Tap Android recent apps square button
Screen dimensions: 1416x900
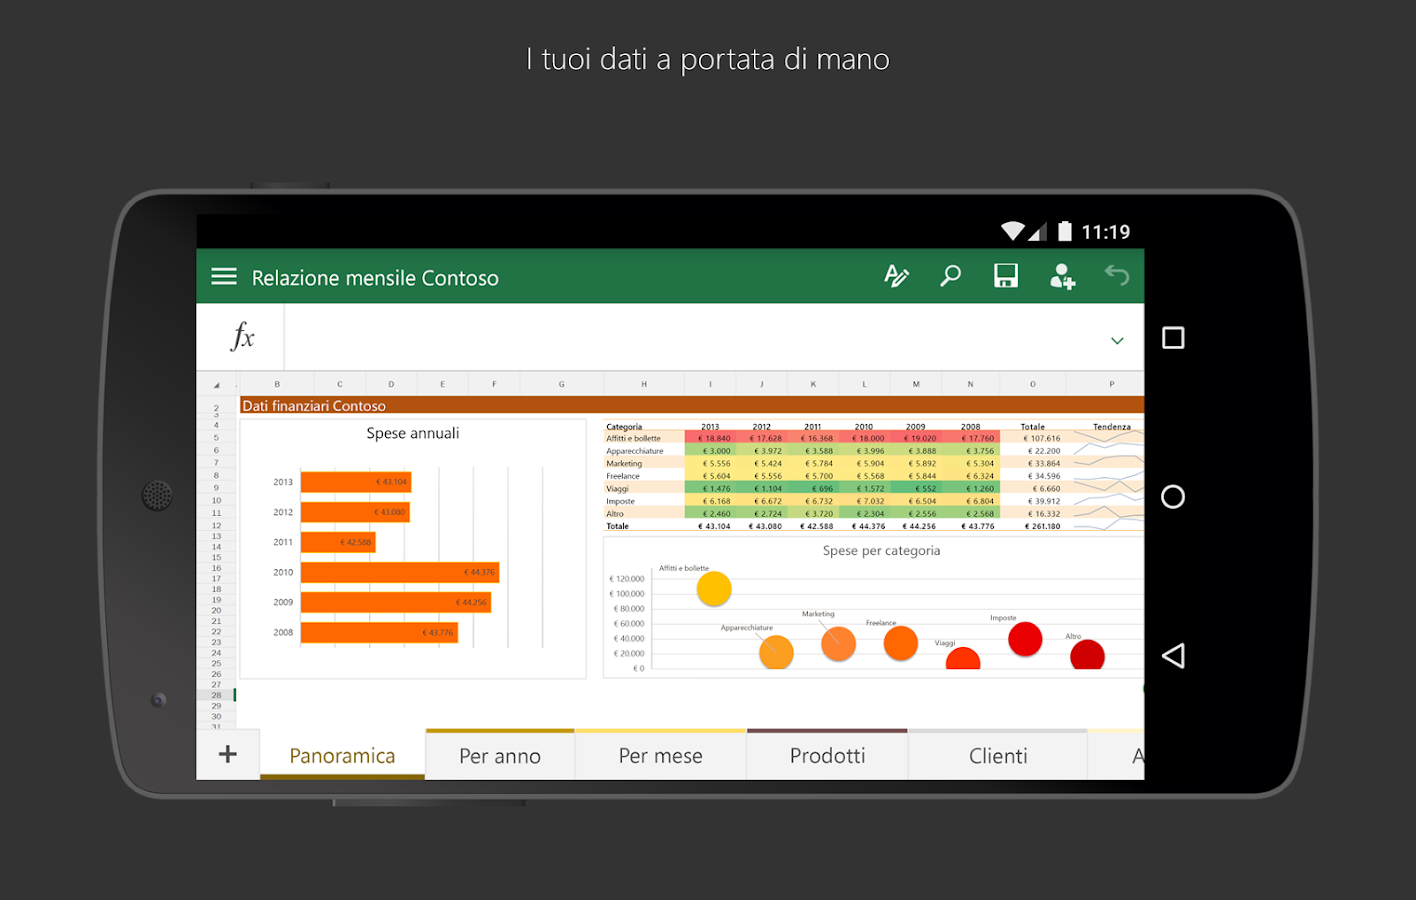click(x=1173, y=338)
